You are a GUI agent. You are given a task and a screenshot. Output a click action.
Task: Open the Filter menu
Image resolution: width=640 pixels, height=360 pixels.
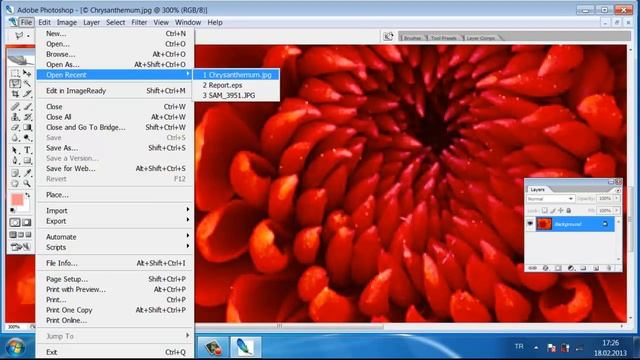point(139,22)
